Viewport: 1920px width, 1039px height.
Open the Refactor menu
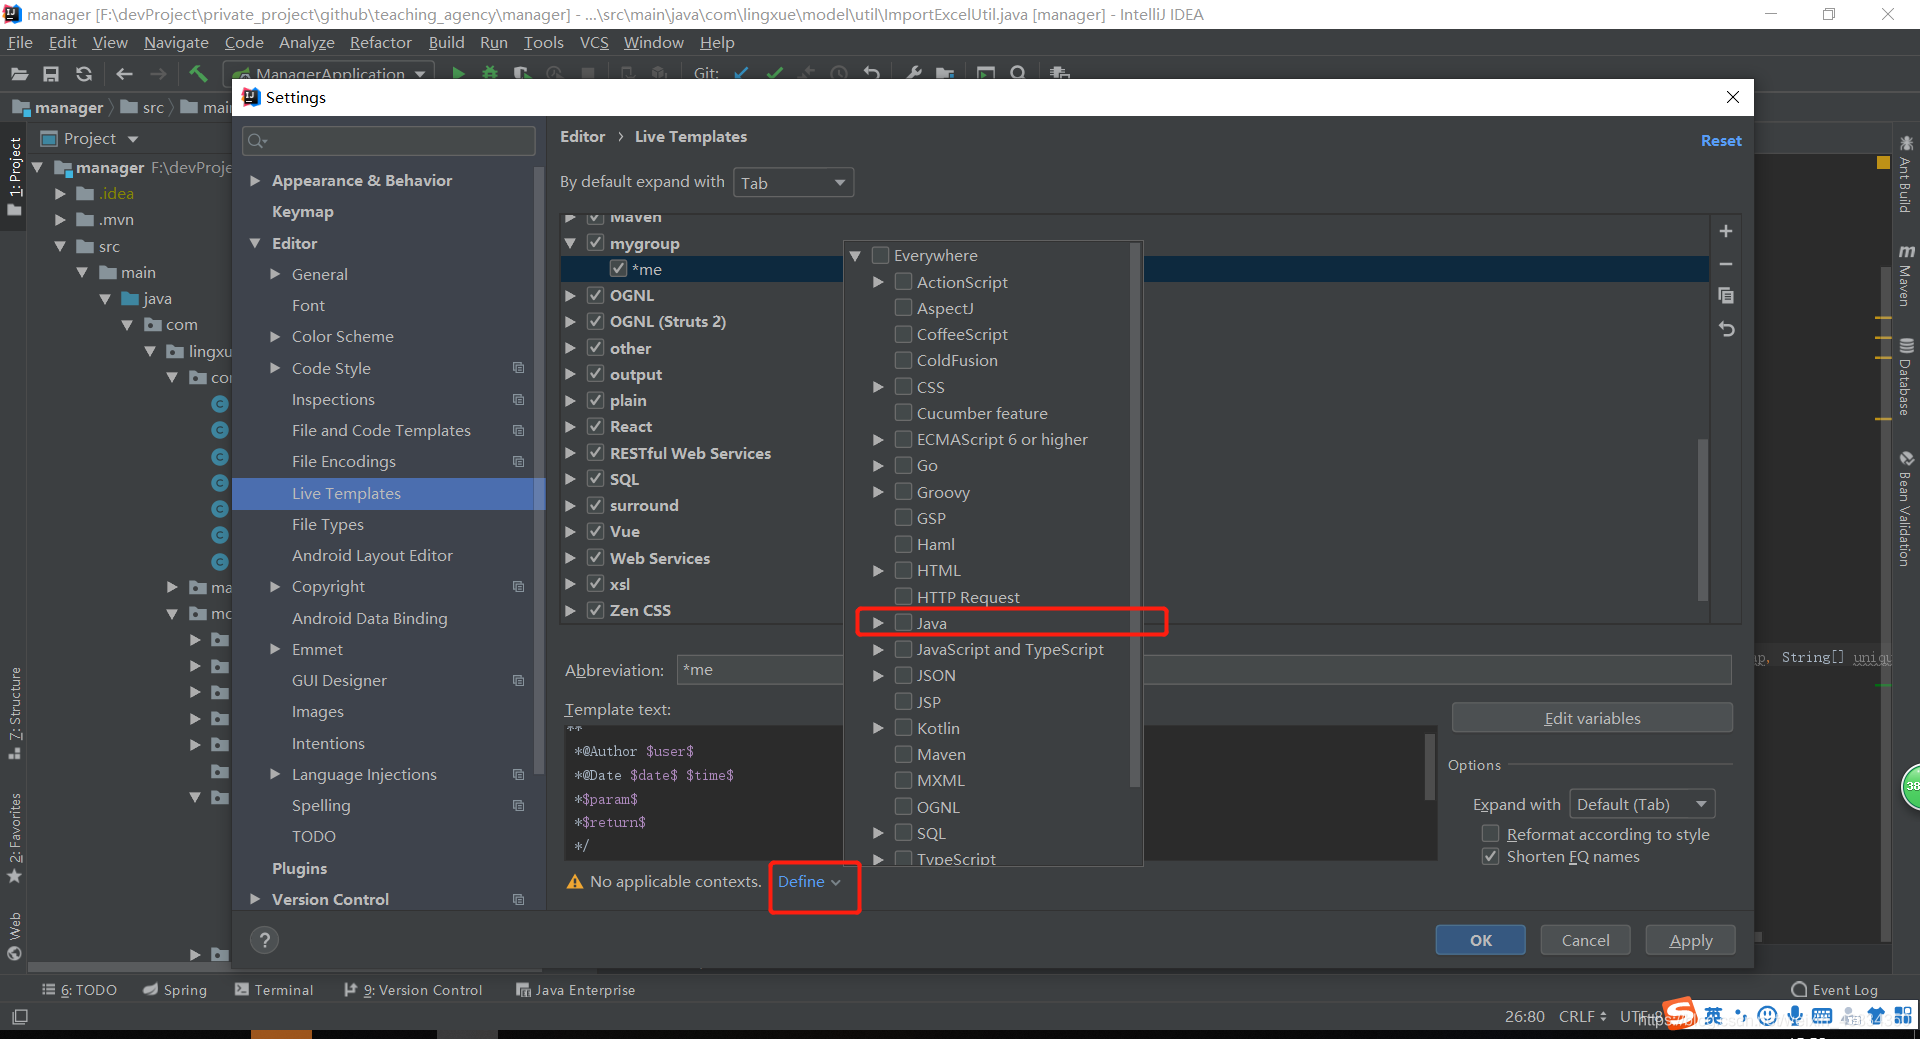[380, 42]
